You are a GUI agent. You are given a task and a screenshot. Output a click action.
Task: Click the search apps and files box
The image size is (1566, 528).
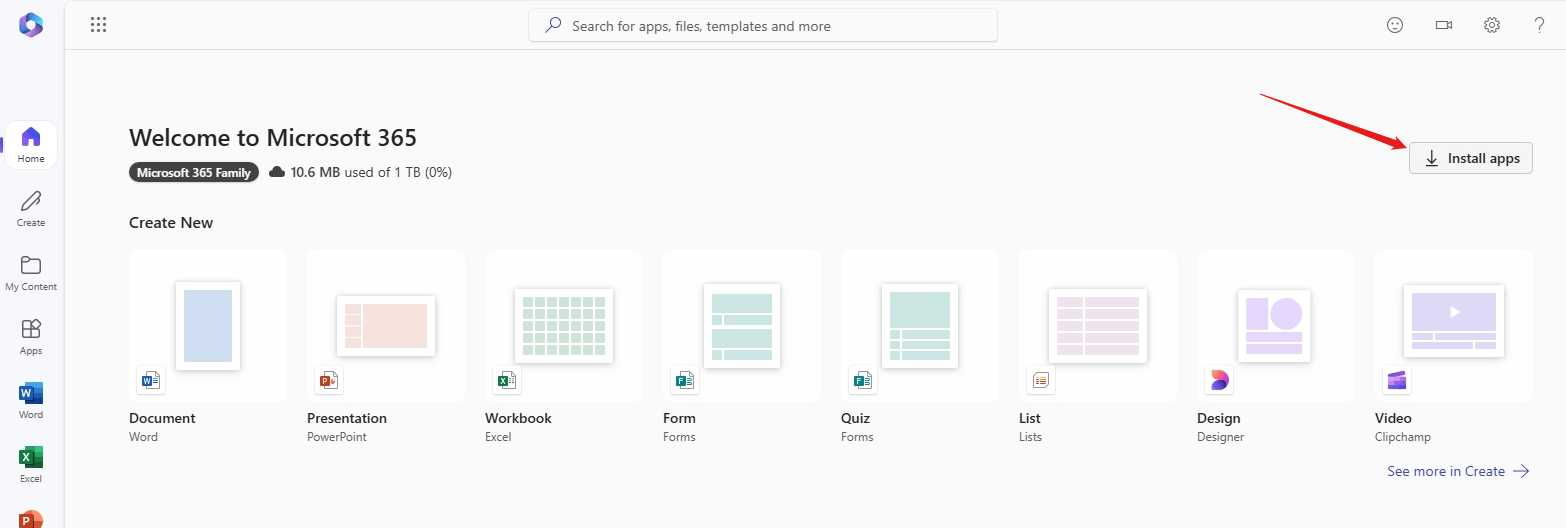763,26
